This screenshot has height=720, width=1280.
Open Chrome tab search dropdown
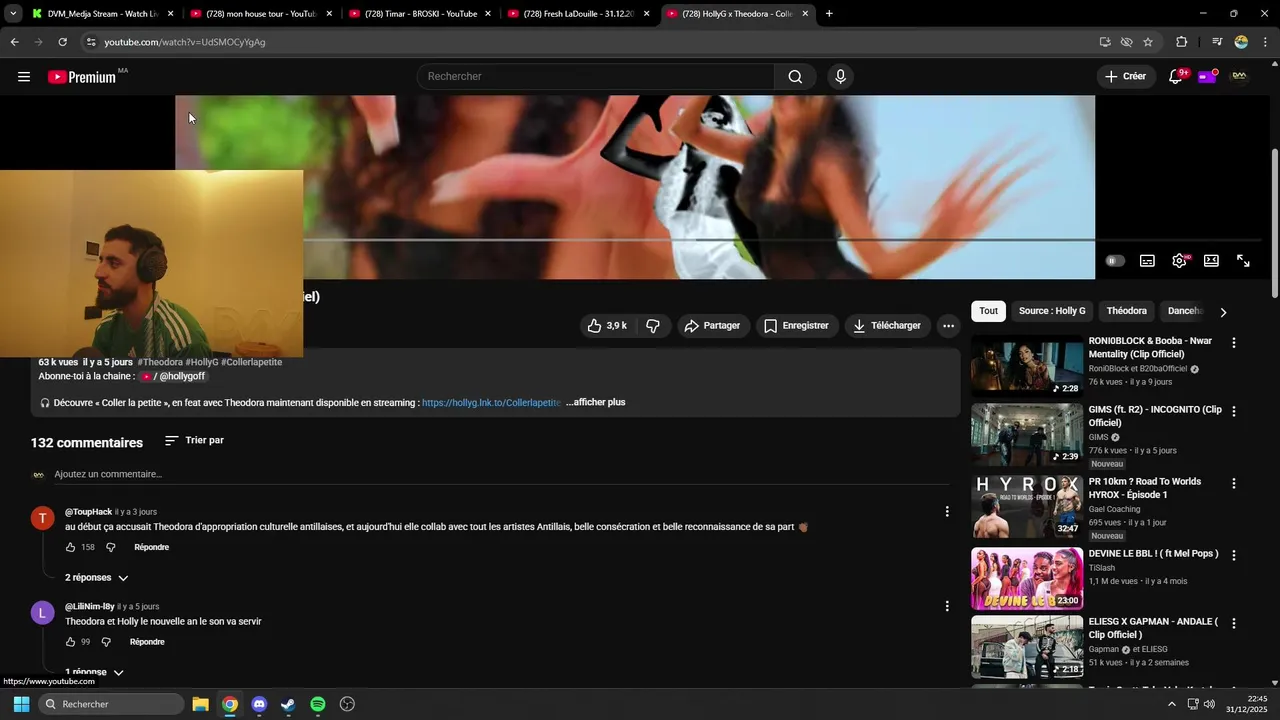13,14
